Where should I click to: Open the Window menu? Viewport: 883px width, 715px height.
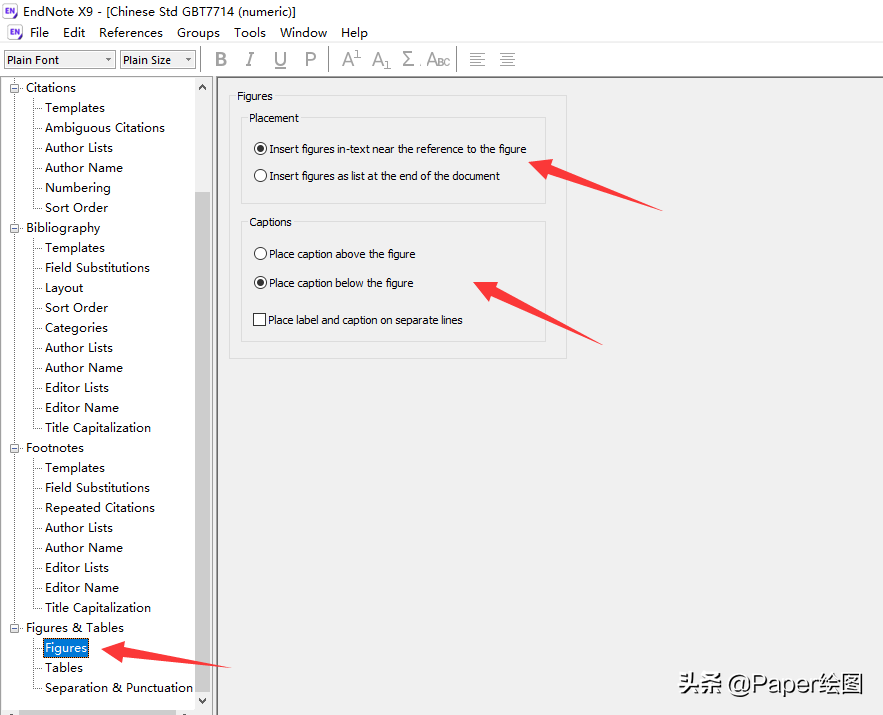(303, 33)
